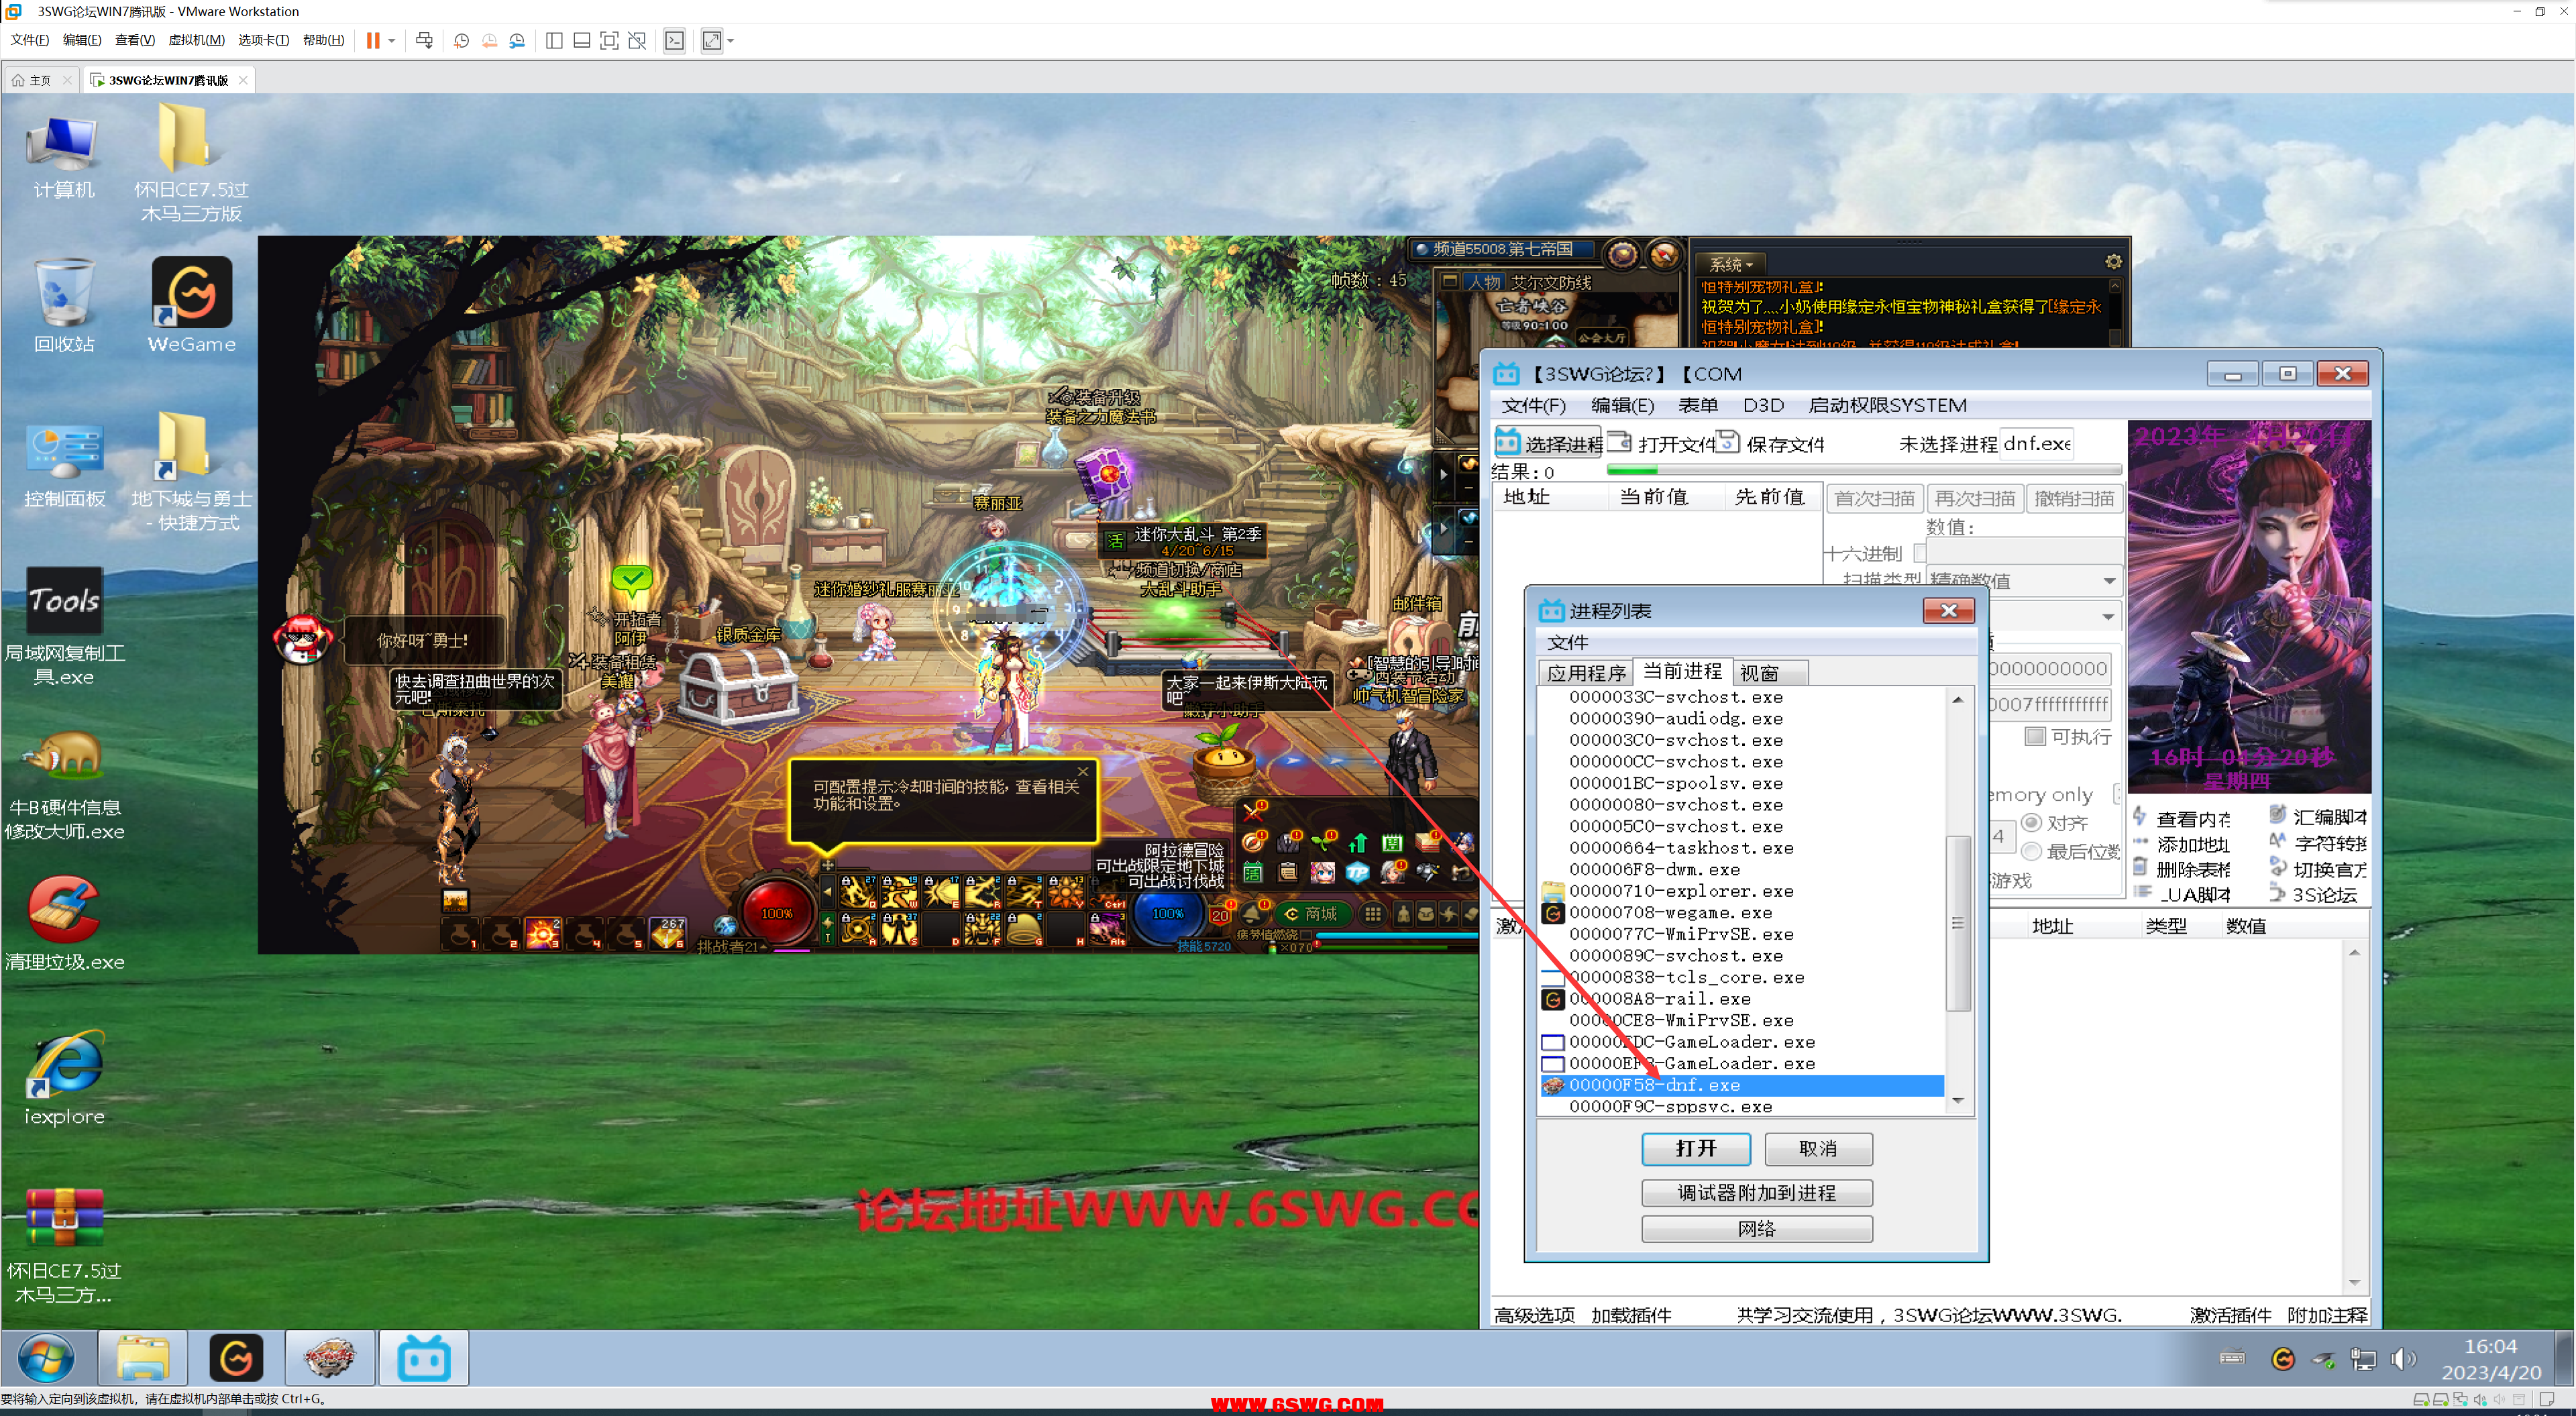Click the 打开 button in process list dialog
Image resolution: width=2576 pixels, height=1416 pixels.
1696,1148
